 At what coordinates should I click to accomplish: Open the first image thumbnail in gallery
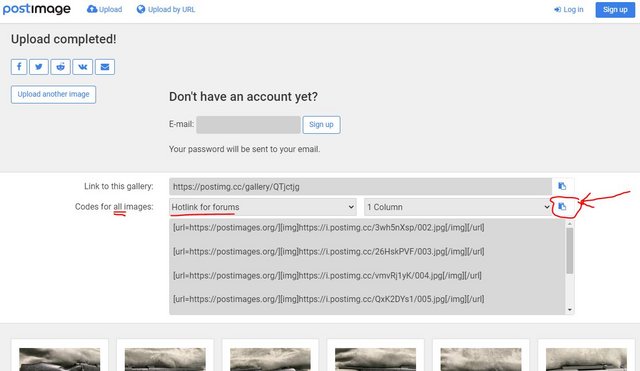pos(60,359)
